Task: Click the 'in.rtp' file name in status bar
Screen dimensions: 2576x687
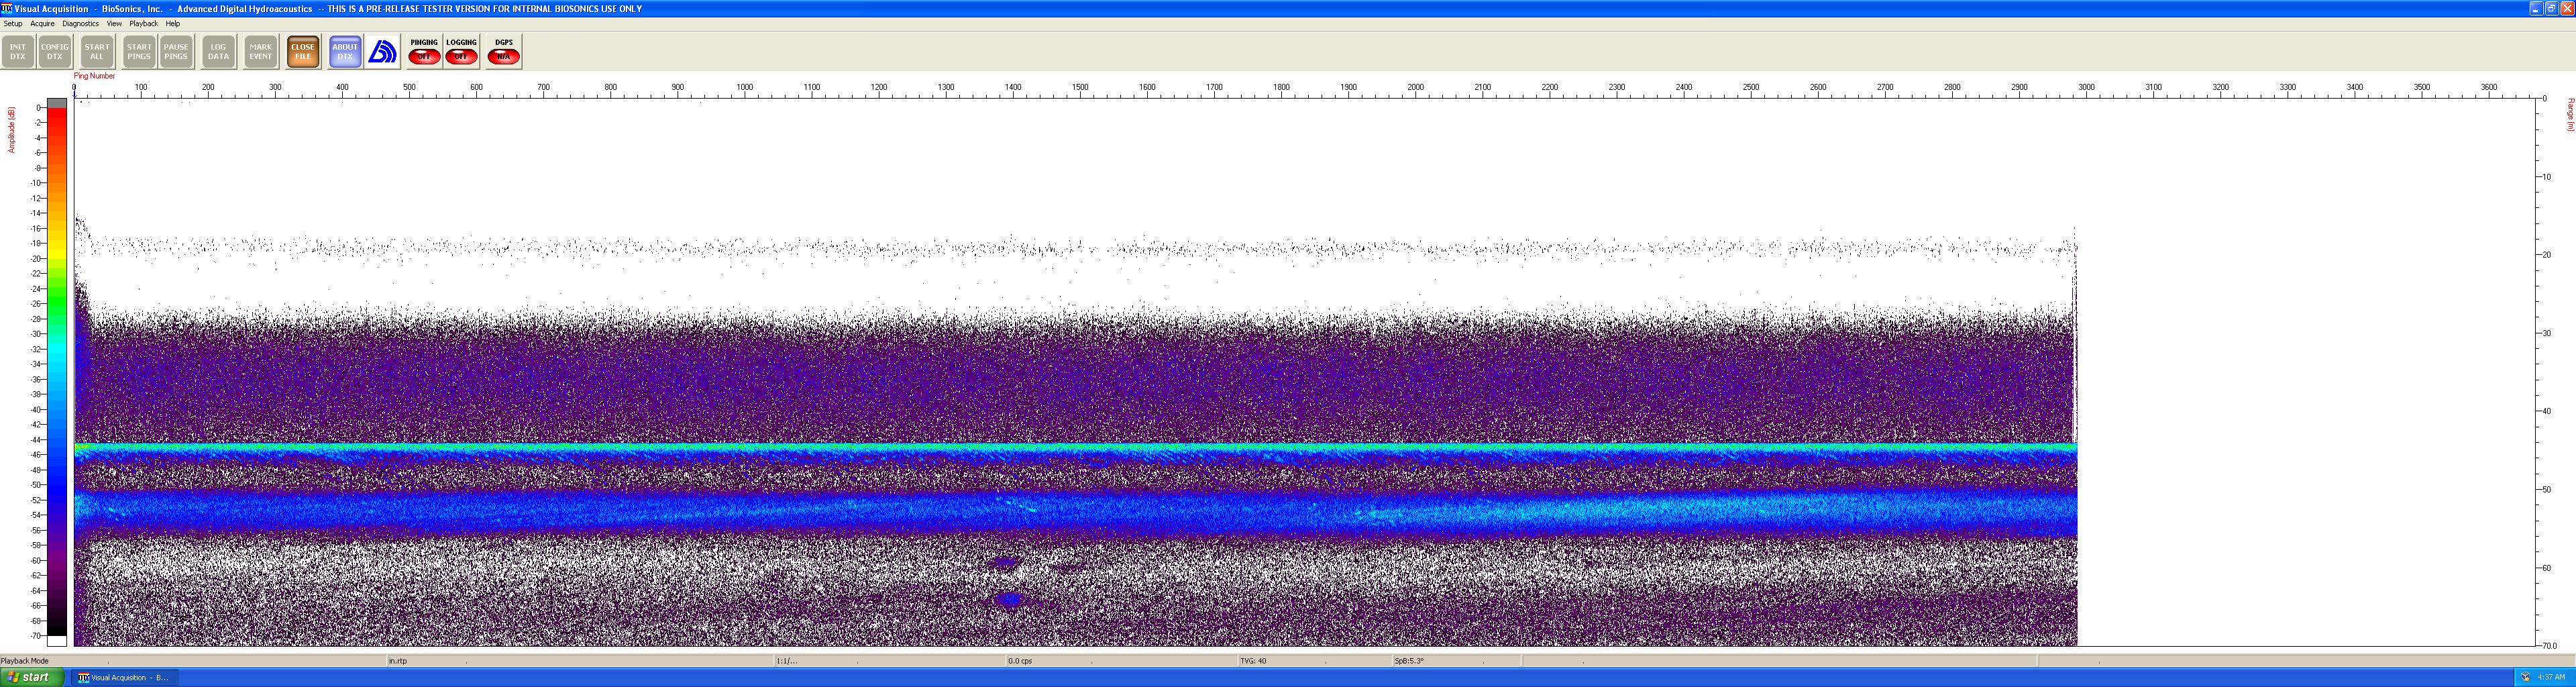Action: click(398, 661)
